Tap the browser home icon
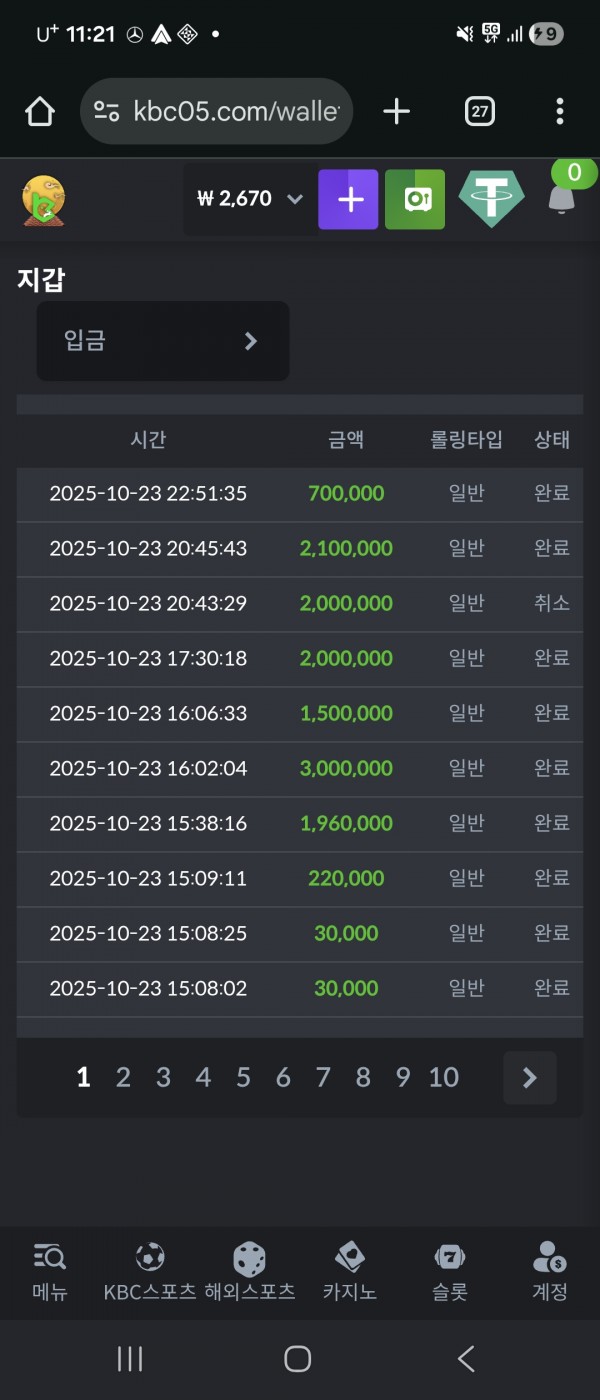The height and width of the screenshot is (1400, 600). click(x=40, y=112)
